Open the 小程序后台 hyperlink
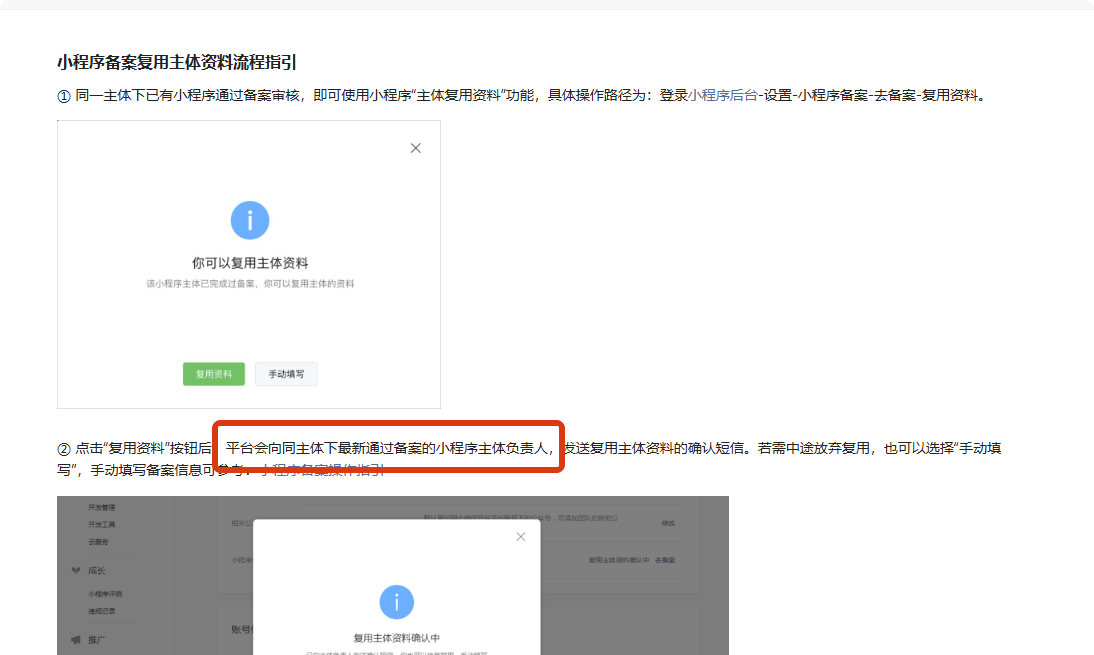 723,96
